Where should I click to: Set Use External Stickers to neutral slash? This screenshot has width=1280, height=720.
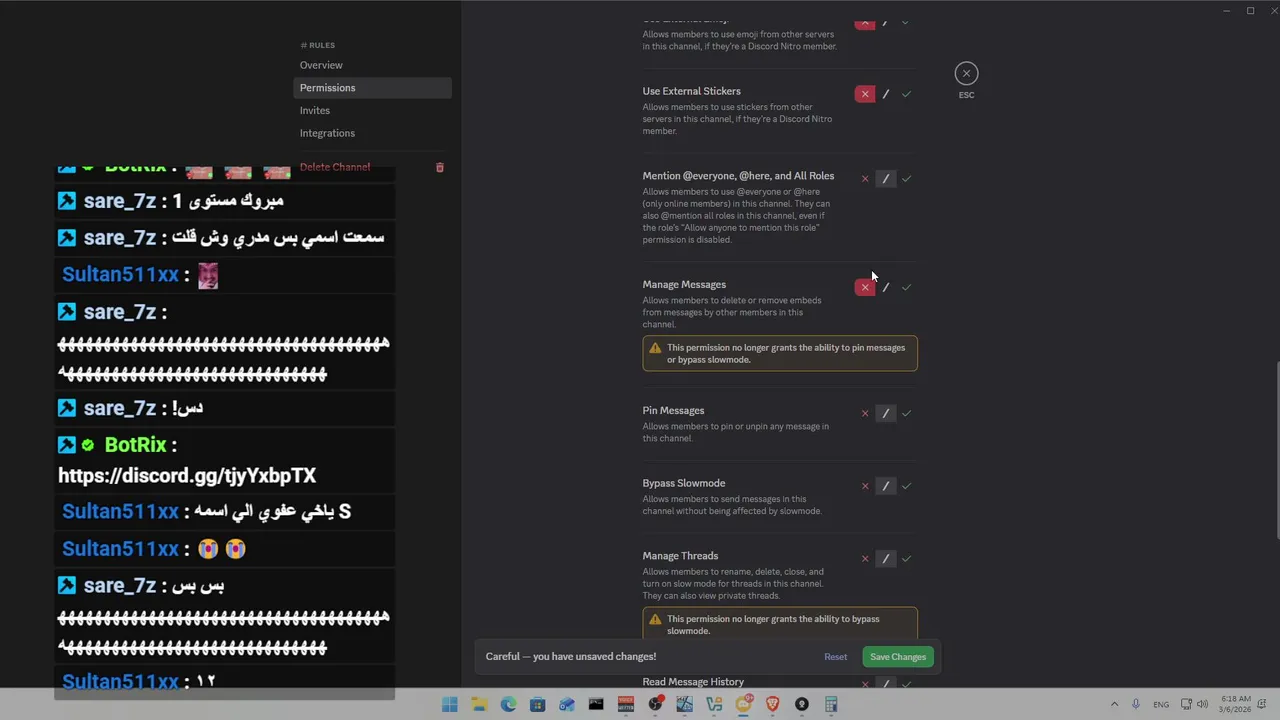(x=886, y=94)
